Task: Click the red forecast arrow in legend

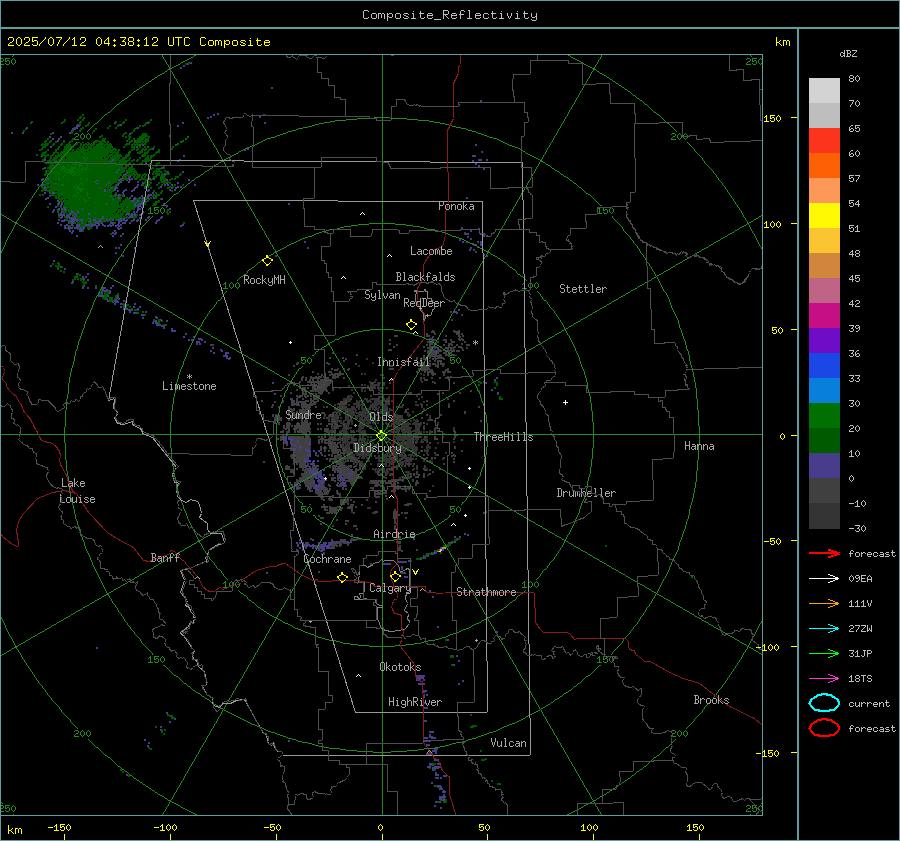Action: 824,553
